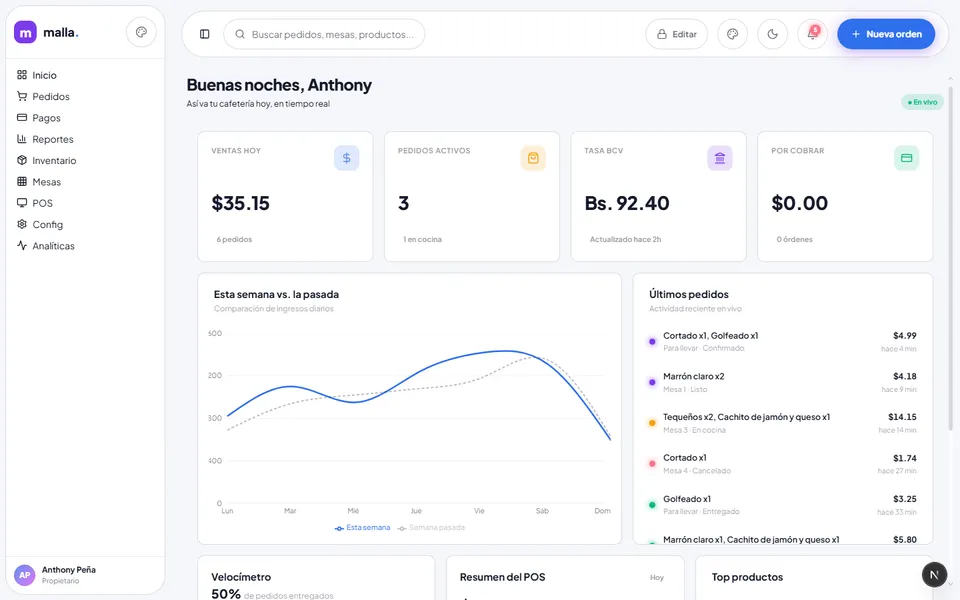This screenshot has height=600, width=960.
Task: Click the $14.15 order amount
Action: (x=902, y=417)
